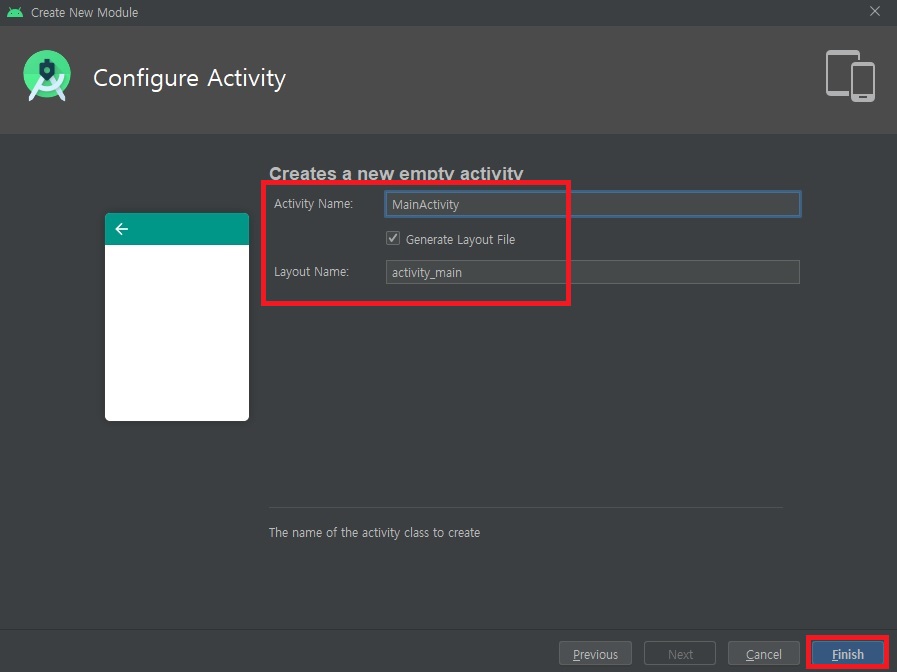Click 'The name of the activity class' hint
The image size is (897, 672).
click(x=374, y=532)
